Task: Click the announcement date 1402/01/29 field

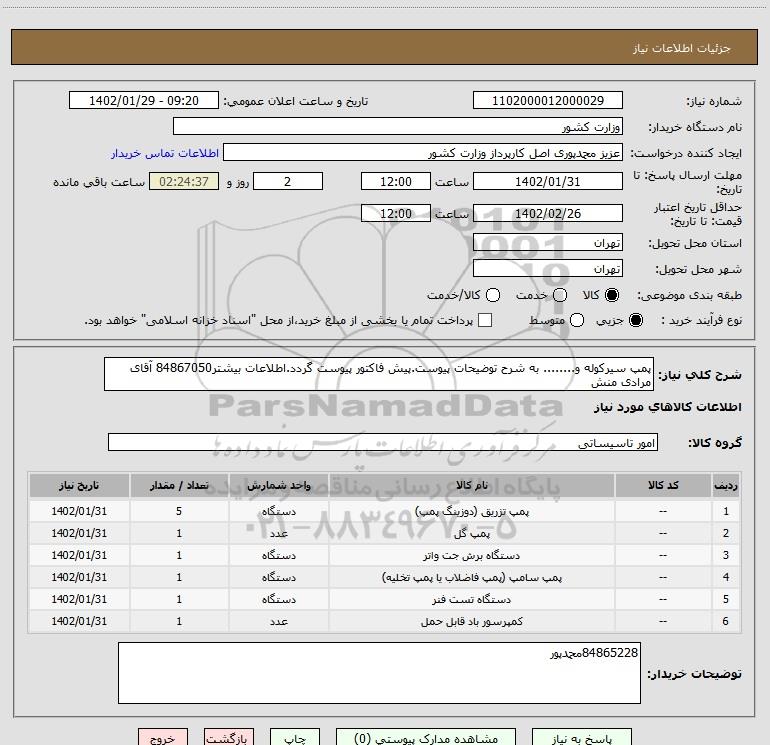Action: click(144, 101)
